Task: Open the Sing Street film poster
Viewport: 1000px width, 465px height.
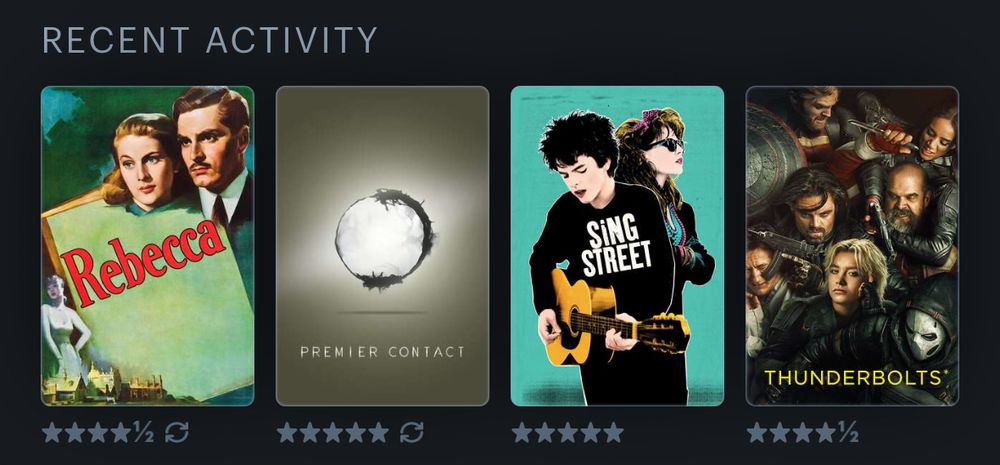Action: pyautogui.click(x=617, y=246)
